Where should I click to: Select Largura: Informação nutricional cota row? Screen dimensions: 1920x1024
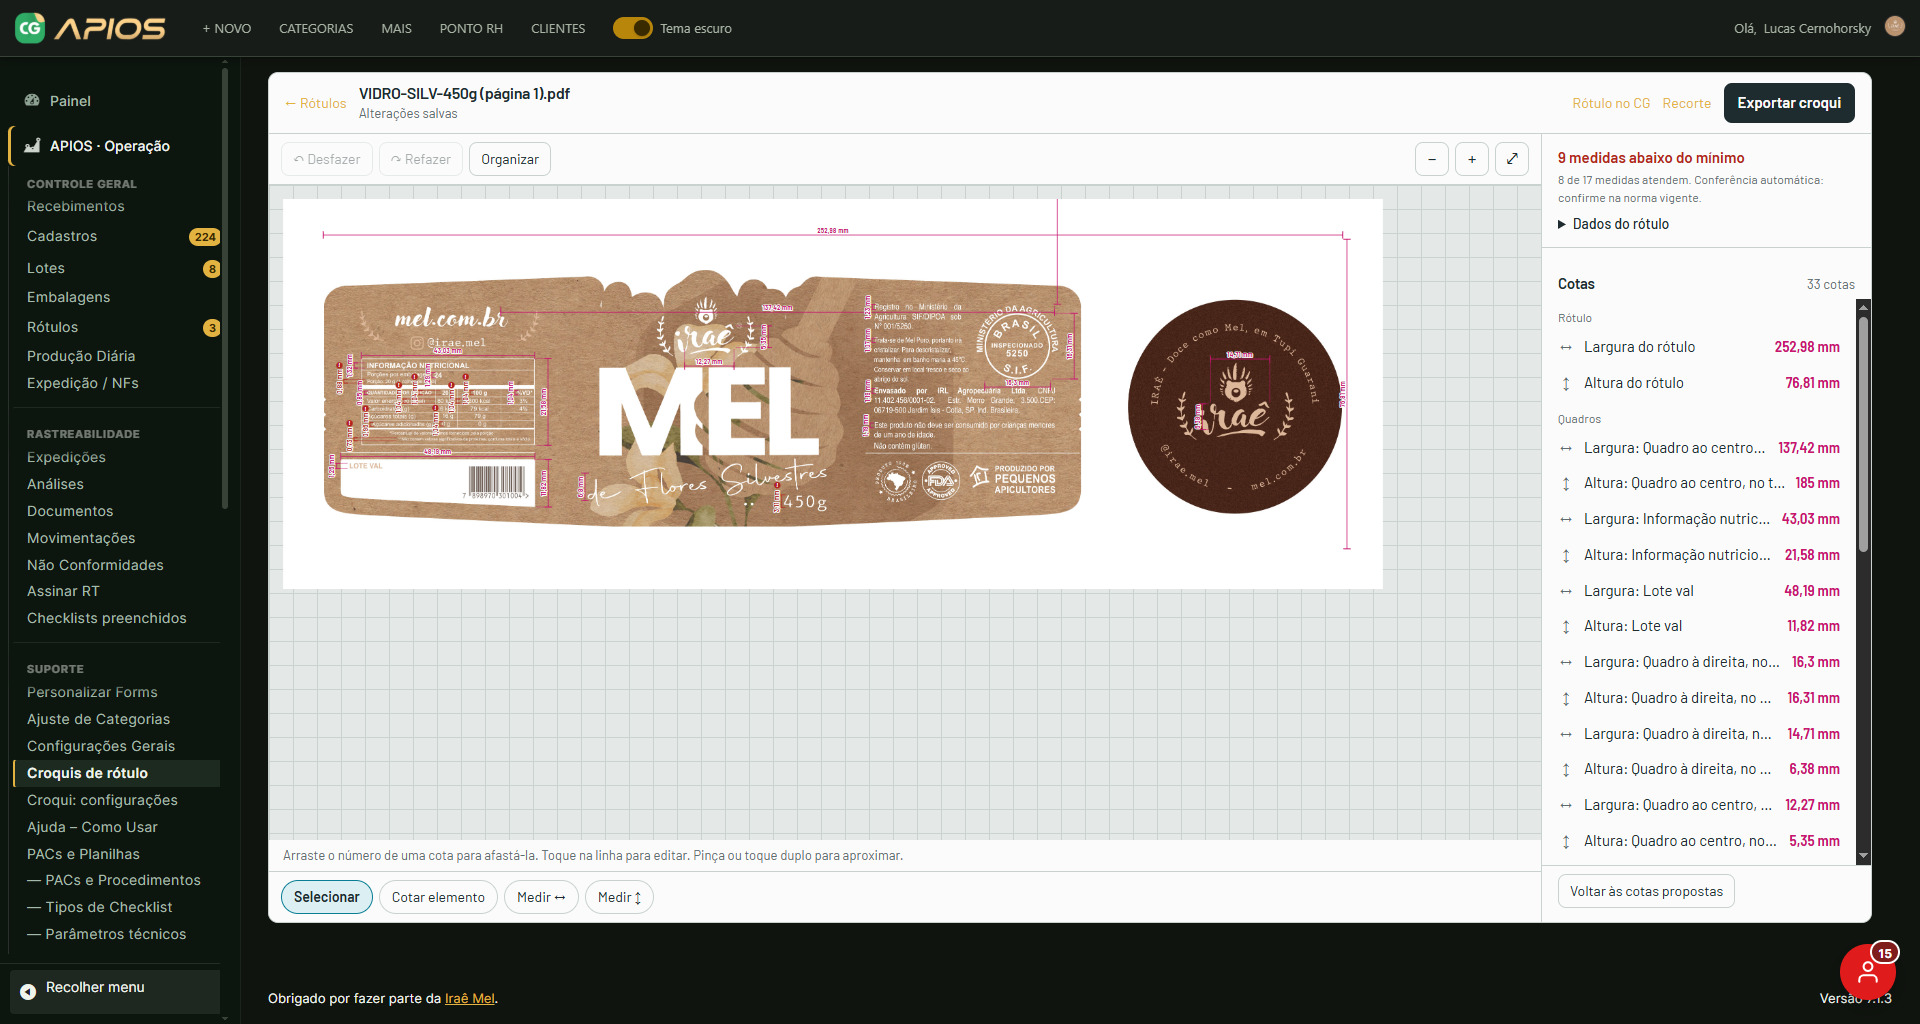1699,519
